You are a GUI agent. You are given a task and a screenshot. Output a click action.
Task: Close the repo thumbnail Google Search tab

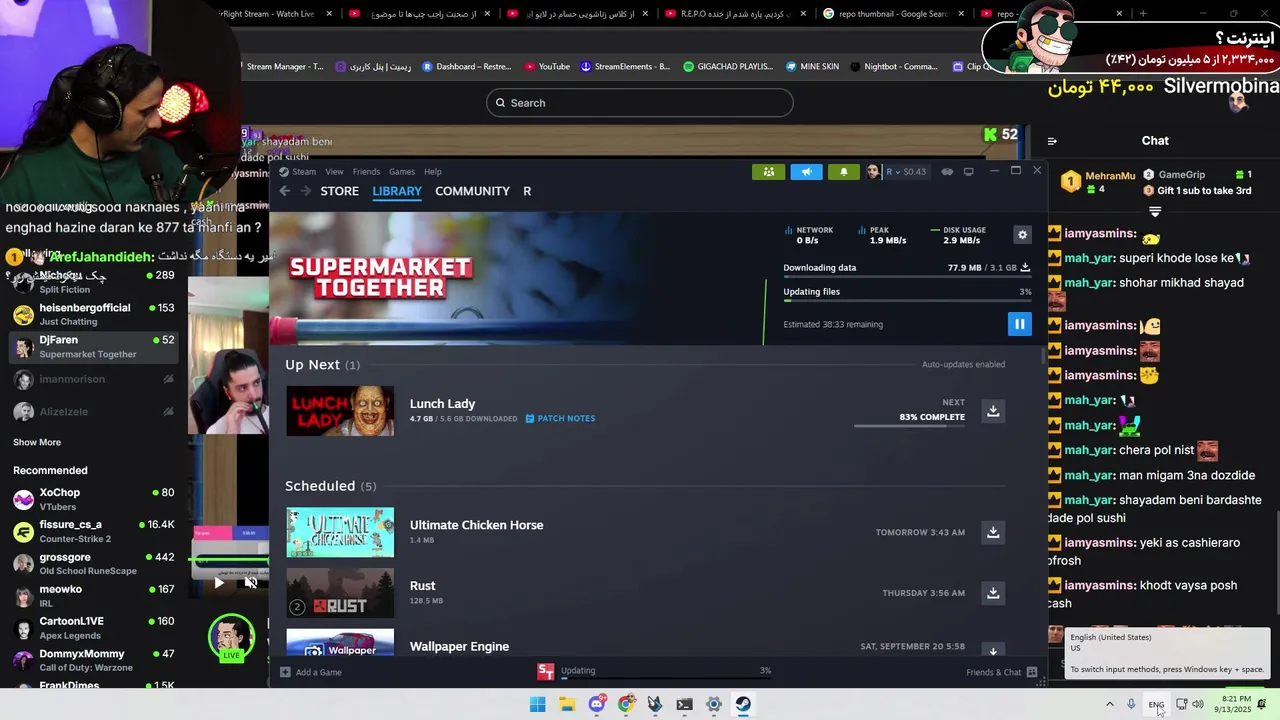[x=962, y=14]
